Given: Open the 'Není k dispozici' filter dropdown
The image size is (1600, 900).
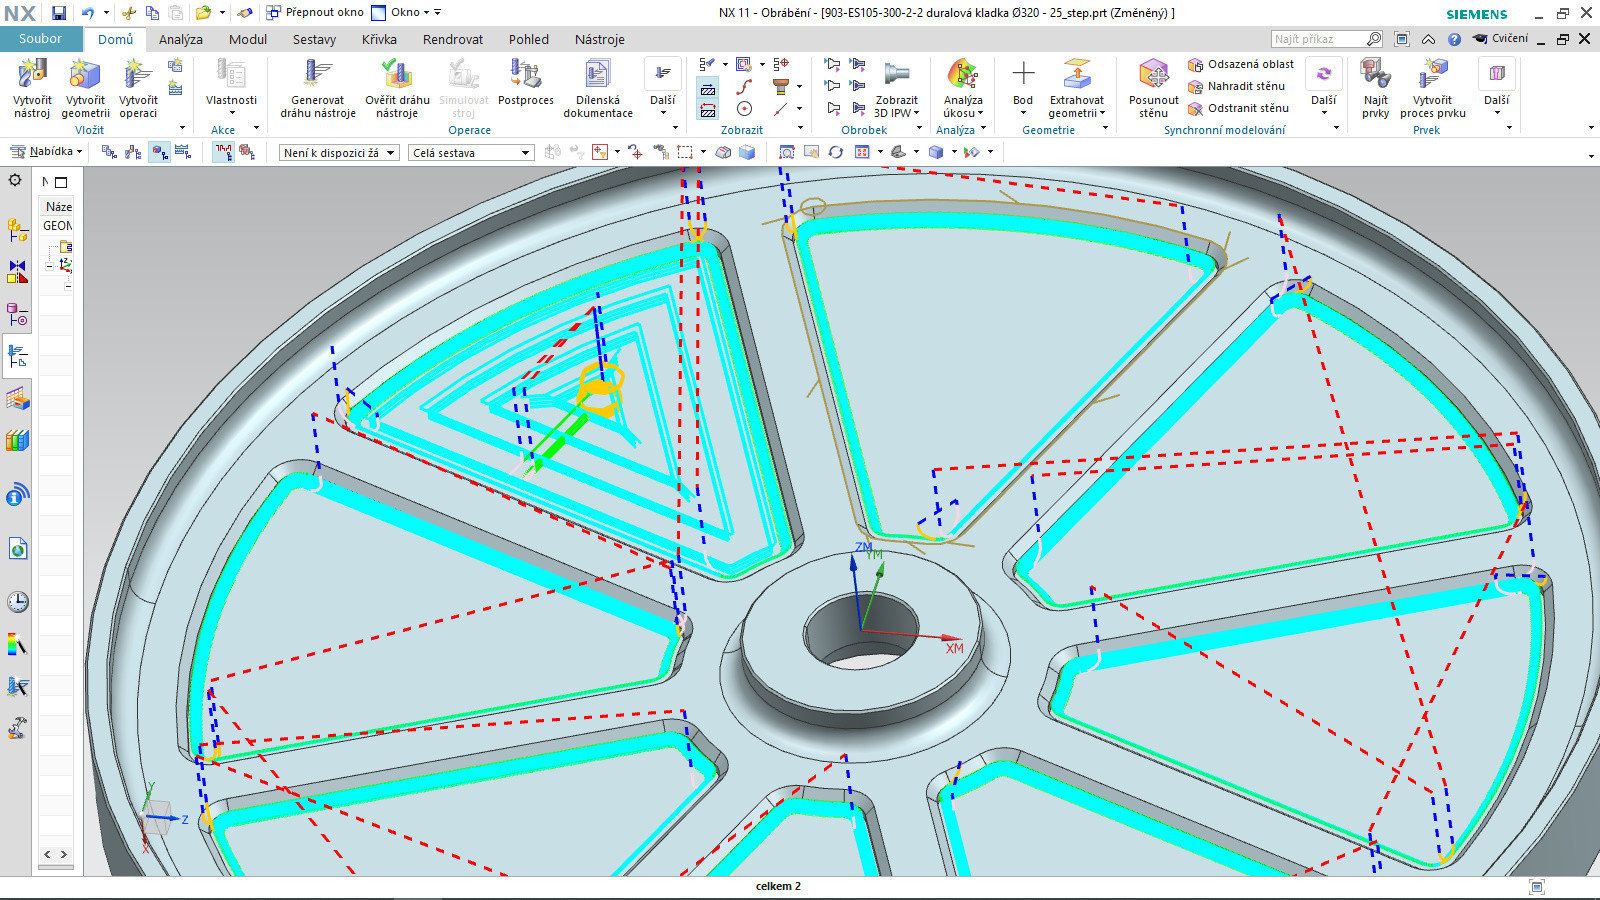Looking at the screenshot, I should pos(339,153).
